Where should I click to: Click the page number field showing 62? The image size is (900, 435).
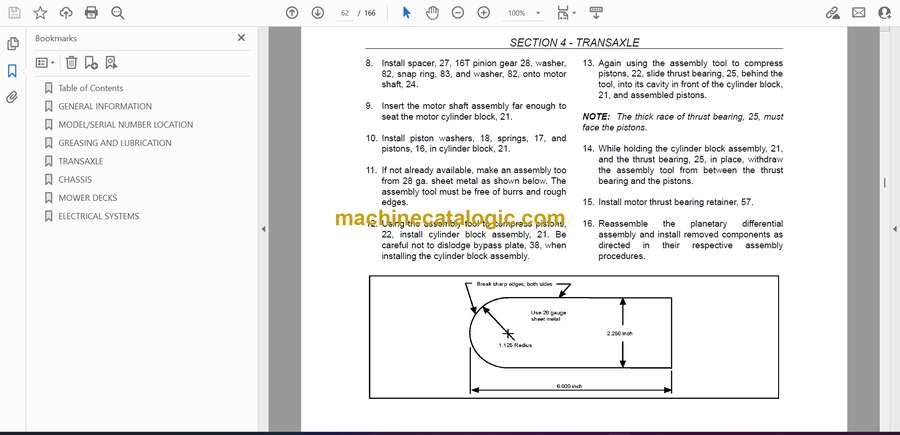(x=344, y=13)
